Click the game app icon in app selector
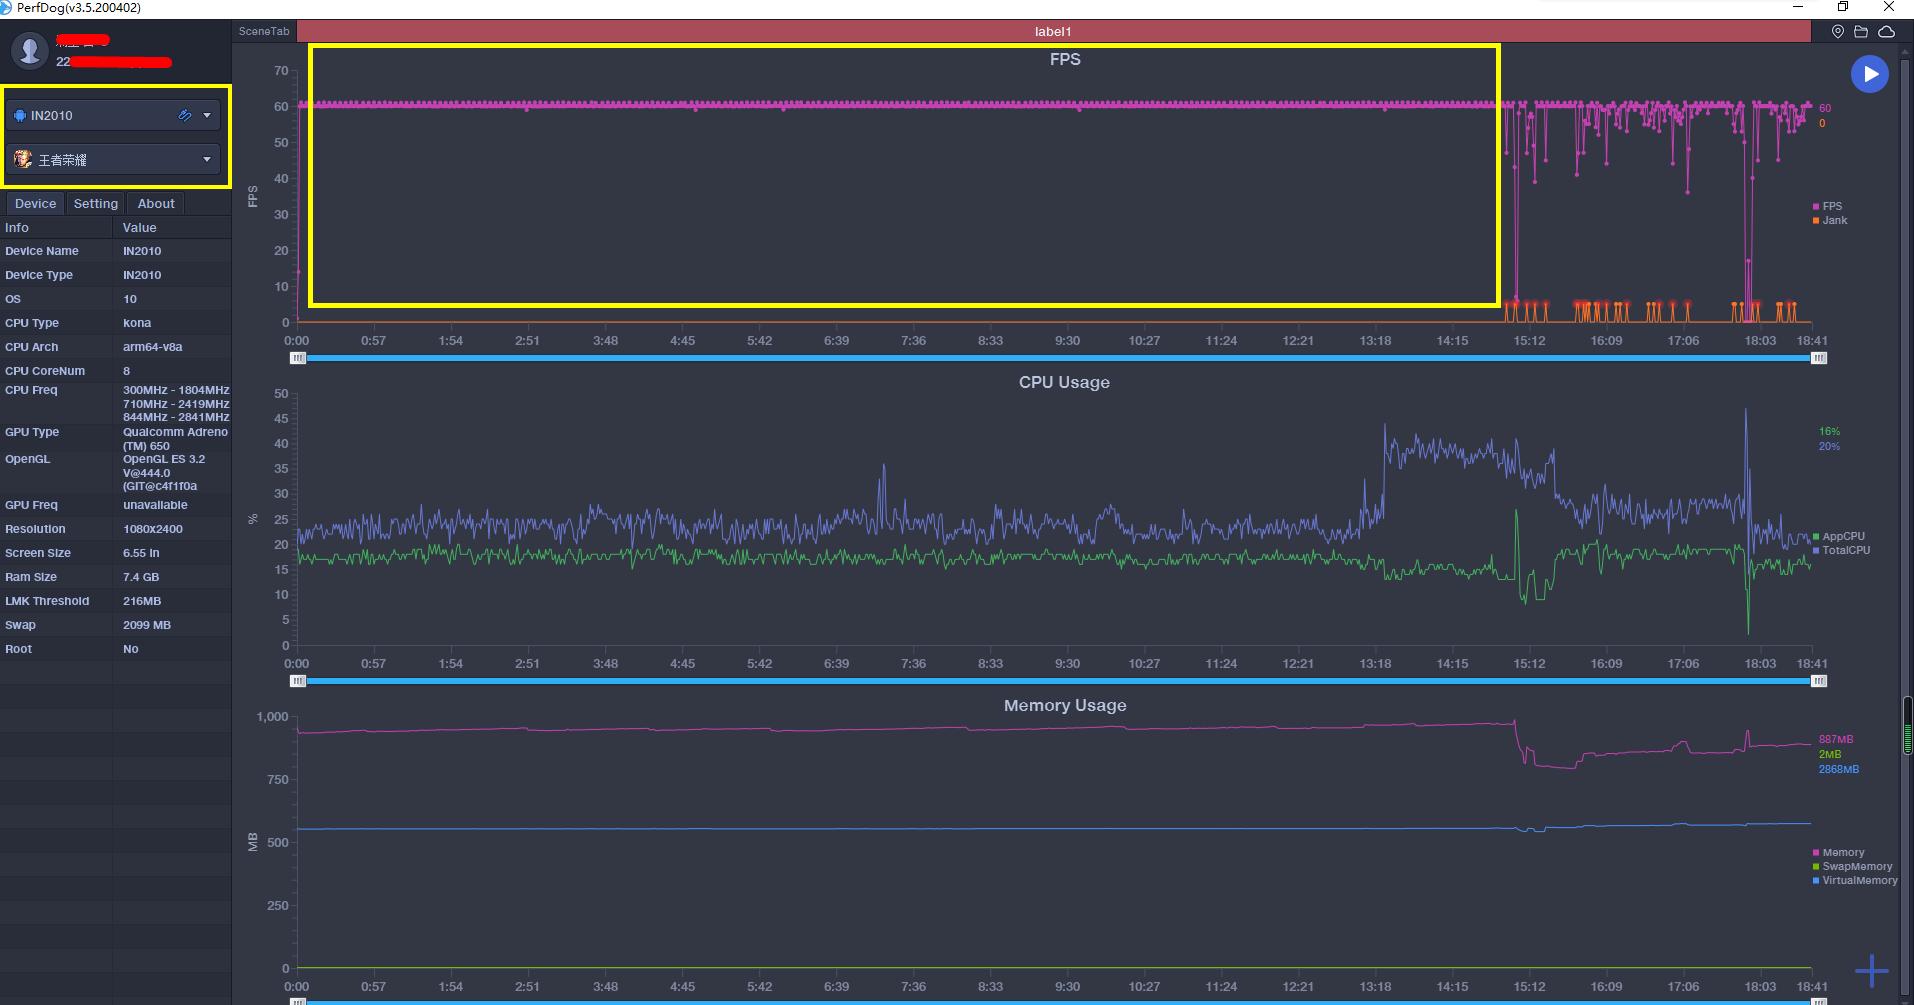 pyautogui.click(x=23, y=159)
